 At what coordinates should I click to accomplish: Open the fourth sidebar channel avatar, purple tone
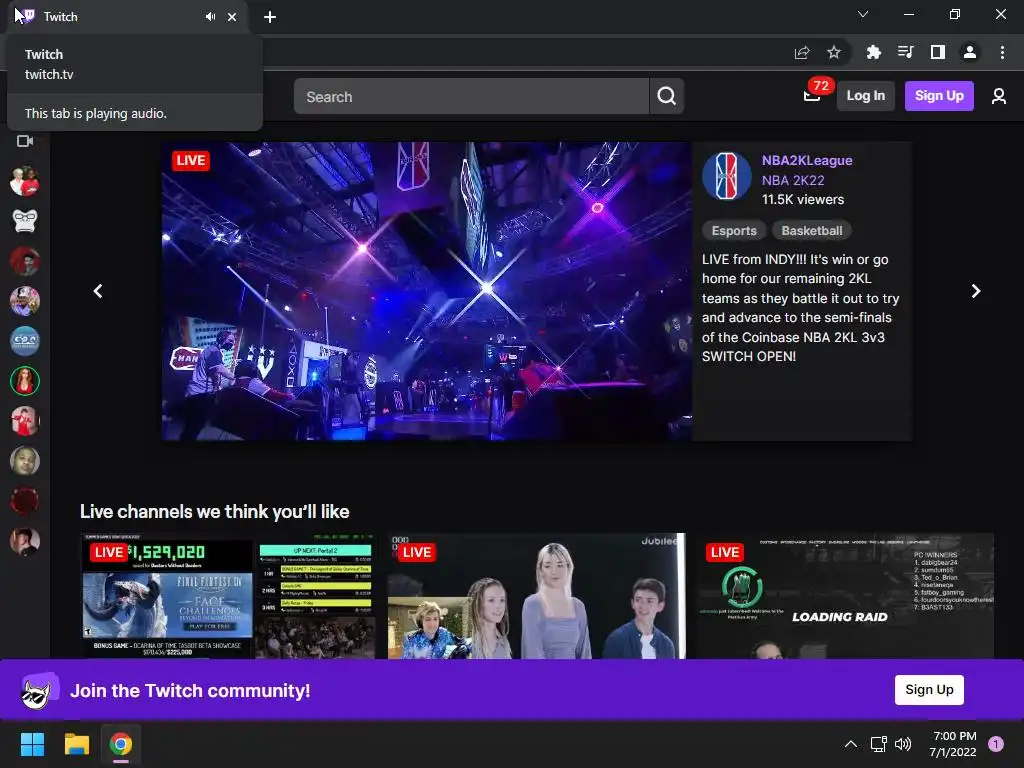25,301
